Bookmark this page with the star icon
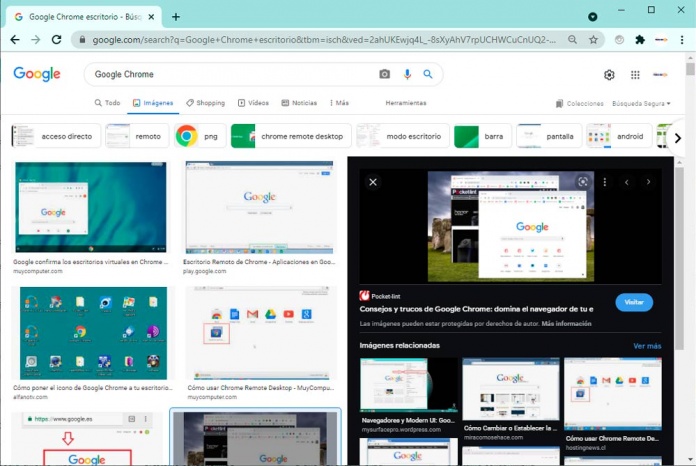 pyautogui.click(x=593, y=40)
